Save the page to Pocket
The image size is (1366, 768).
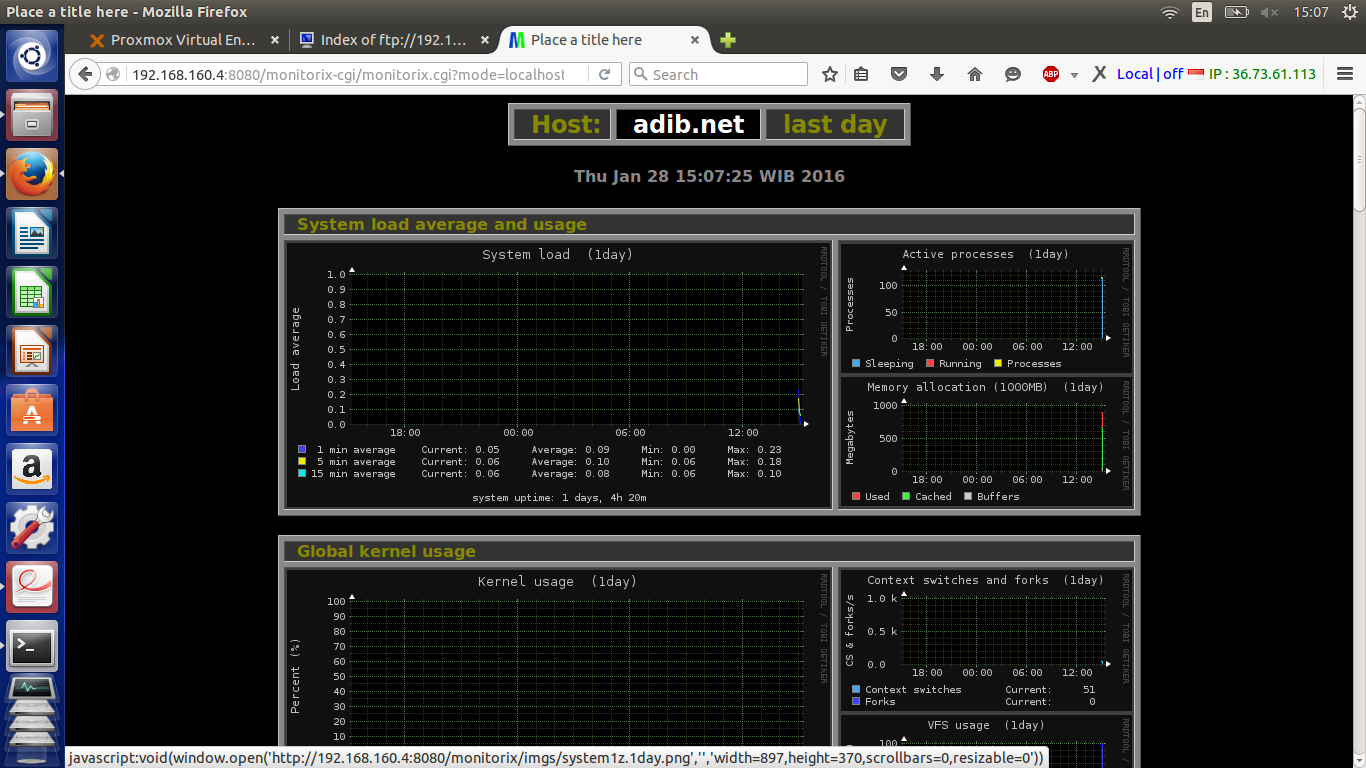tap(899, 74)
